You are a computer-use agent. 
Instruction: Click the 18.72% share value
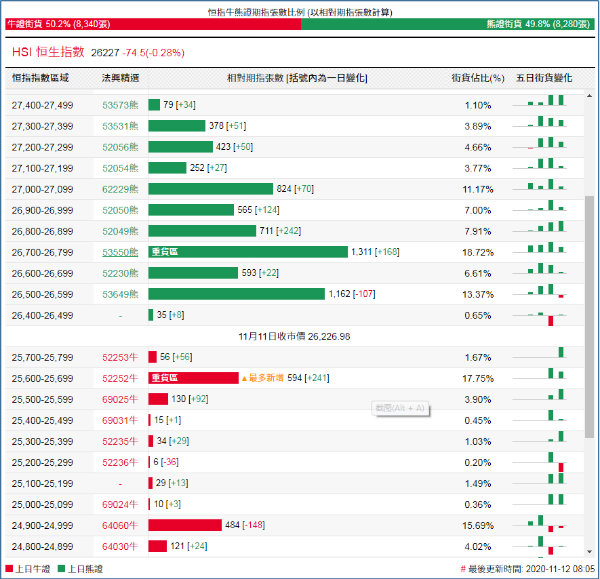(478, 253)
